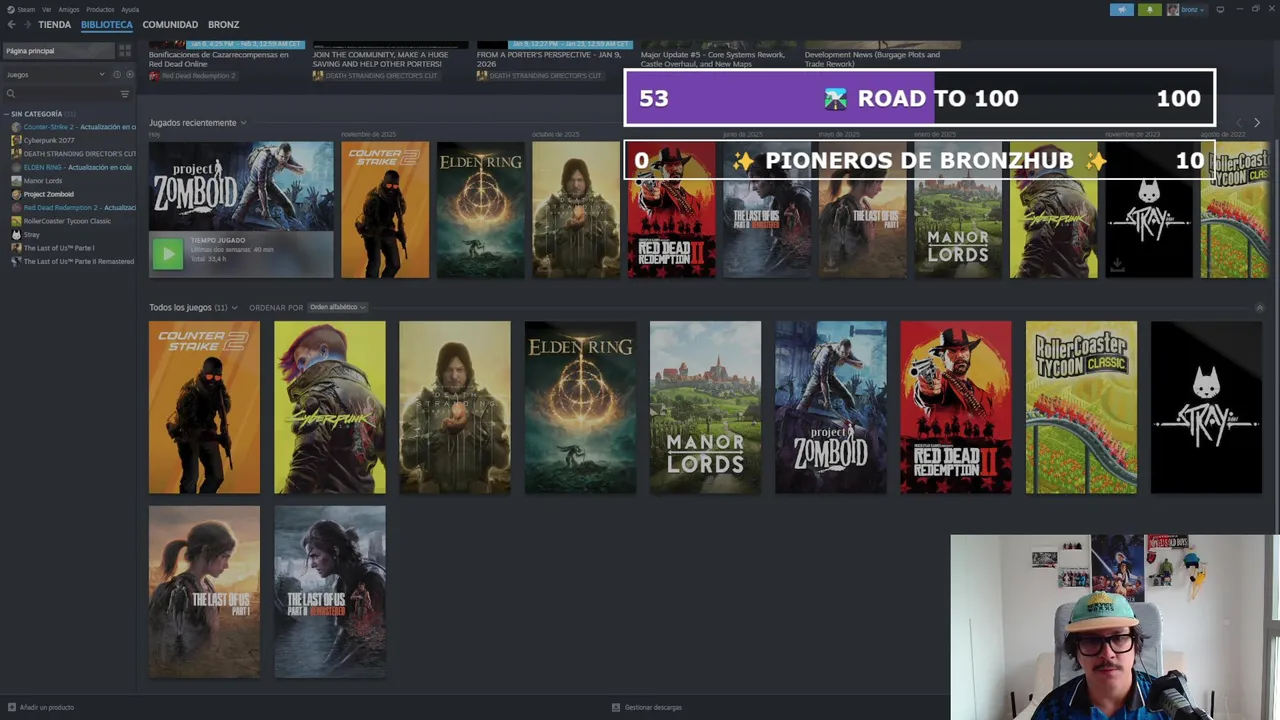Select The Last of Us Parte II Remastered in sidebar
The height and width of the screenshot is (720, 1280).
73,261
